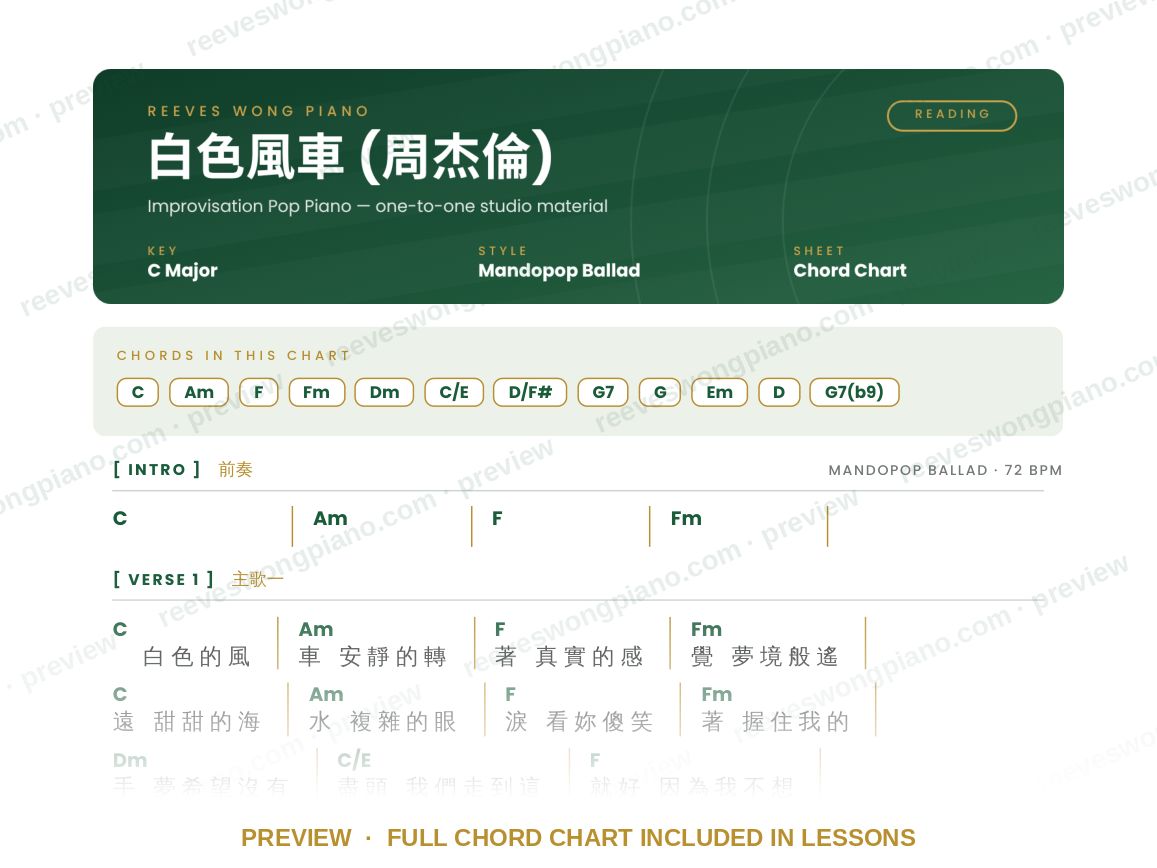Click the lyric 白色的風
1157x868 pixels.
196,656
